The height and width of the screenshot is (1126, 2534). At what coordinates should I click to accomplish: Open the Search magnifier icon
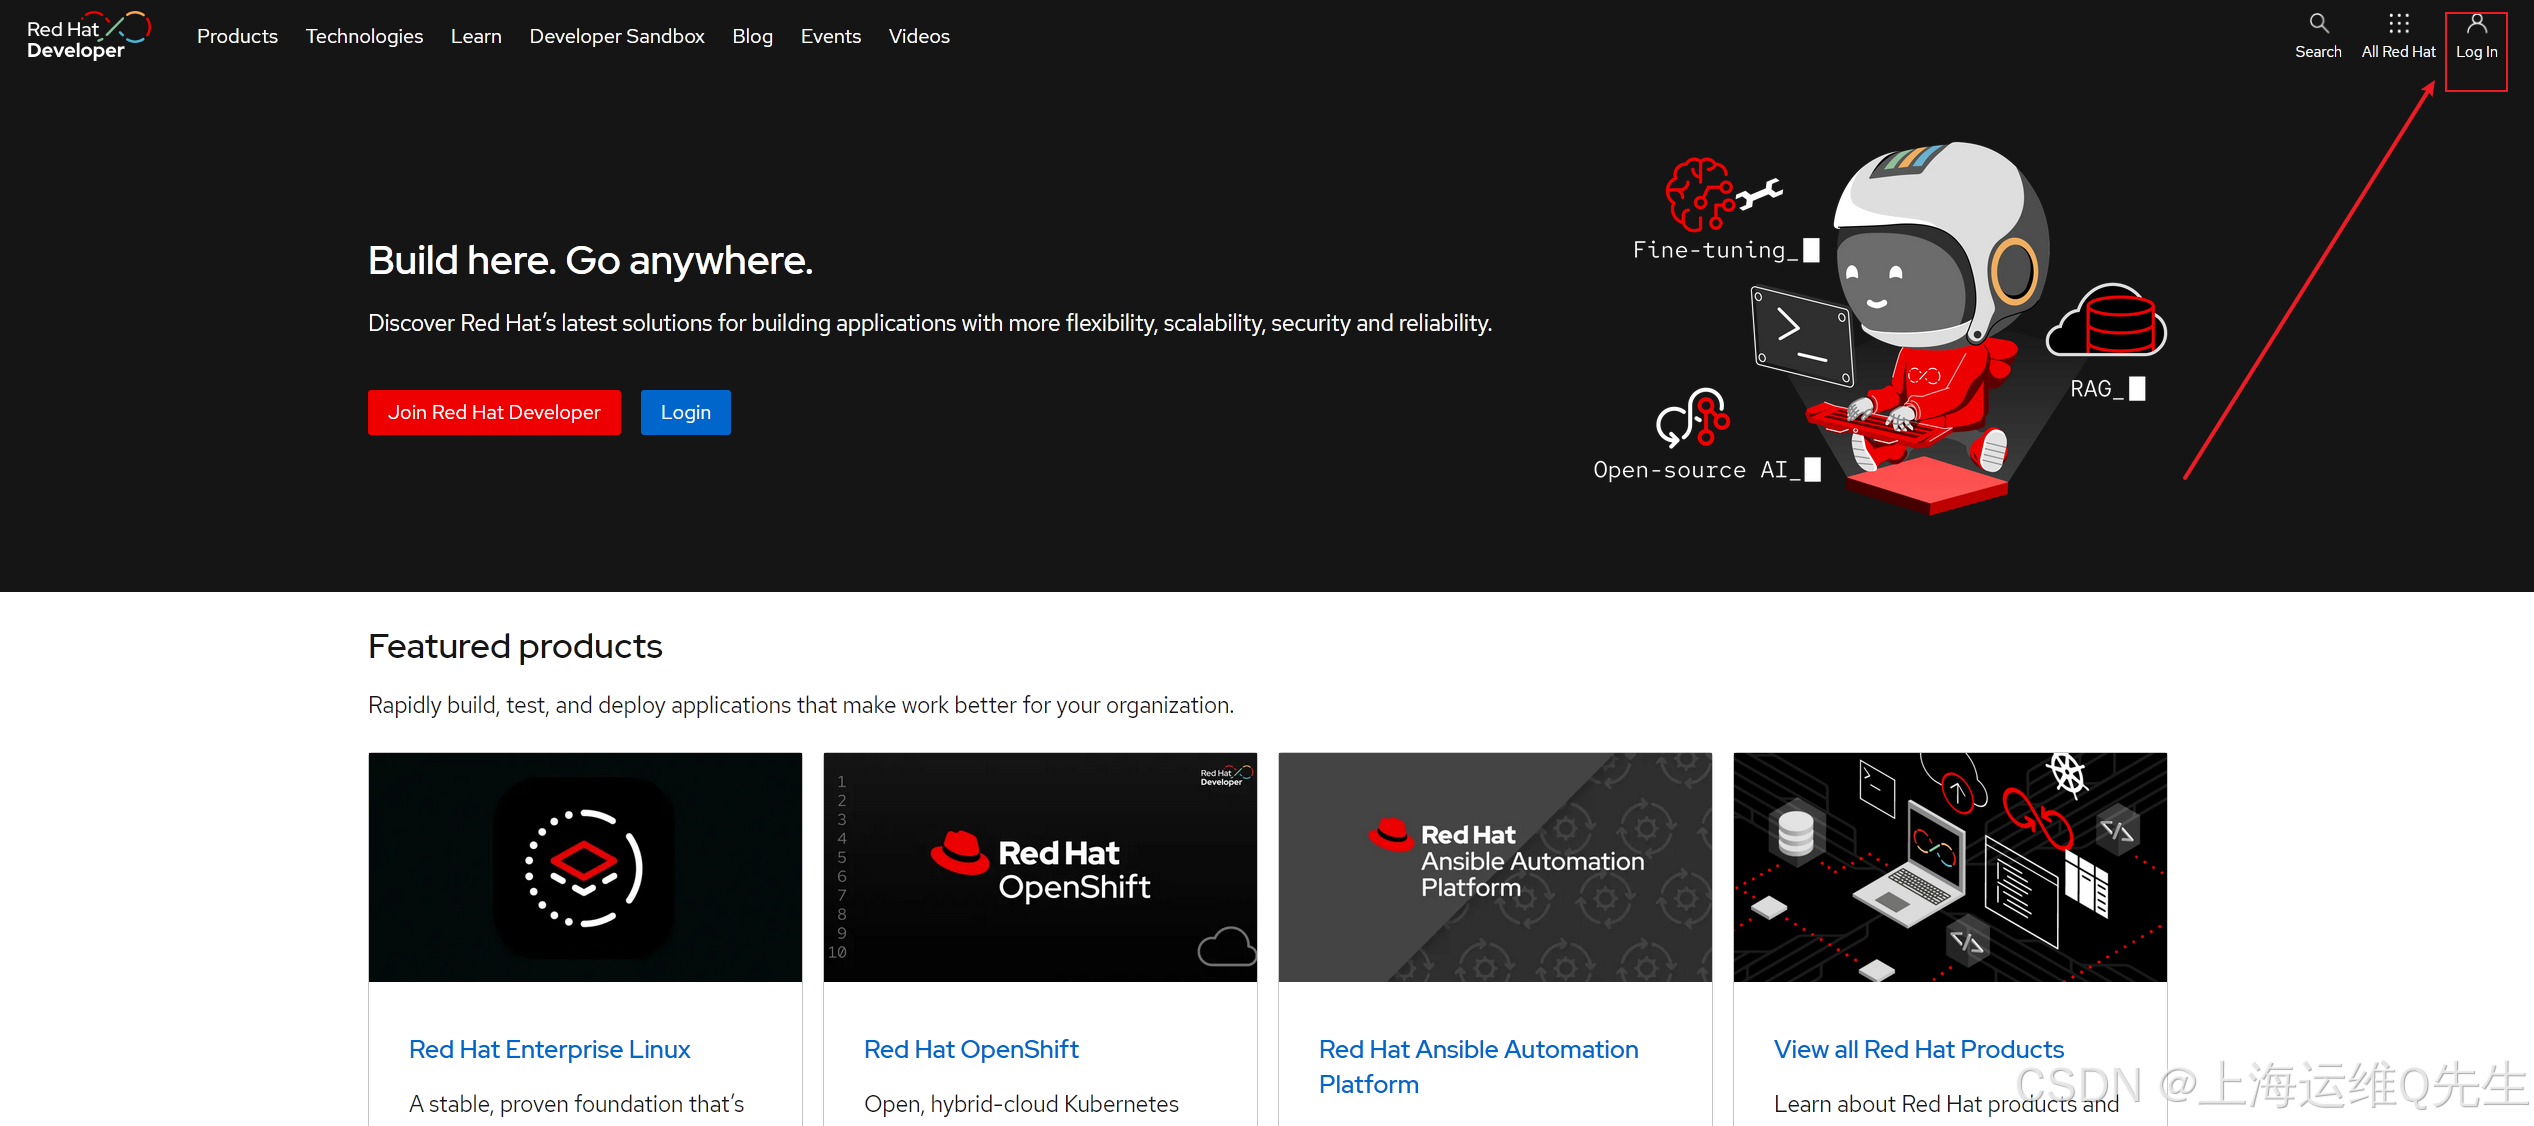point(2318,24)
